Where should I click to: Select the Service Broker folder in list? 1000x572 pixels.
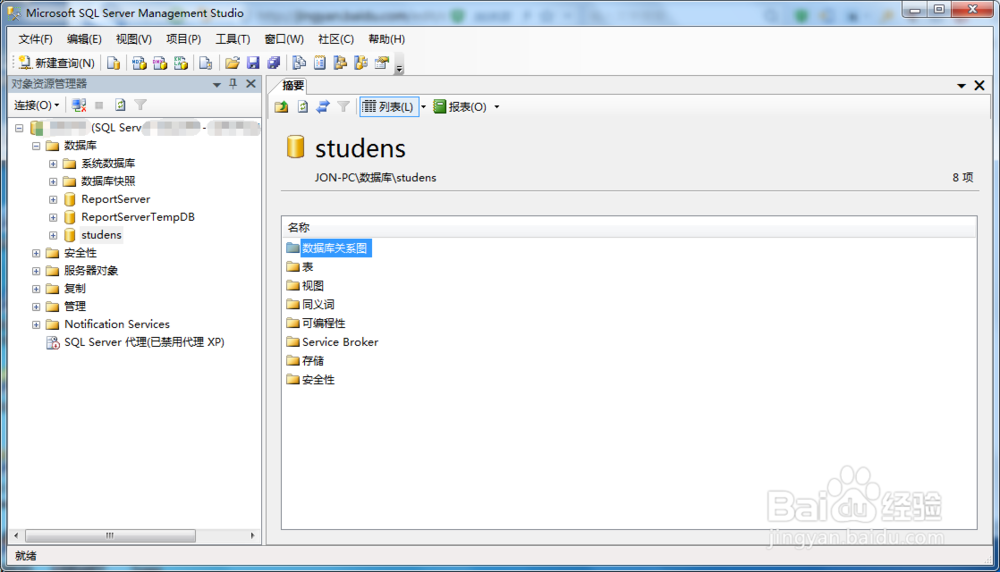coord(340,342)
